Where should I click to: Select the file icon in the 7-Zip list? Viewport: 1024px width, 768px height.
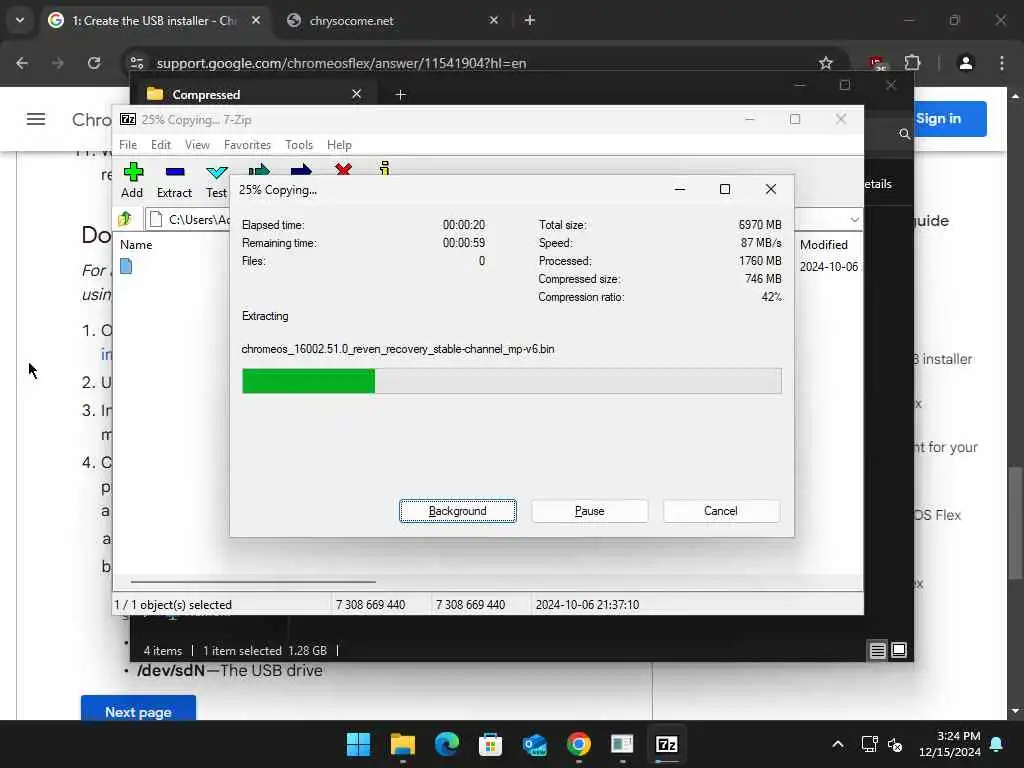click(126, 266)
